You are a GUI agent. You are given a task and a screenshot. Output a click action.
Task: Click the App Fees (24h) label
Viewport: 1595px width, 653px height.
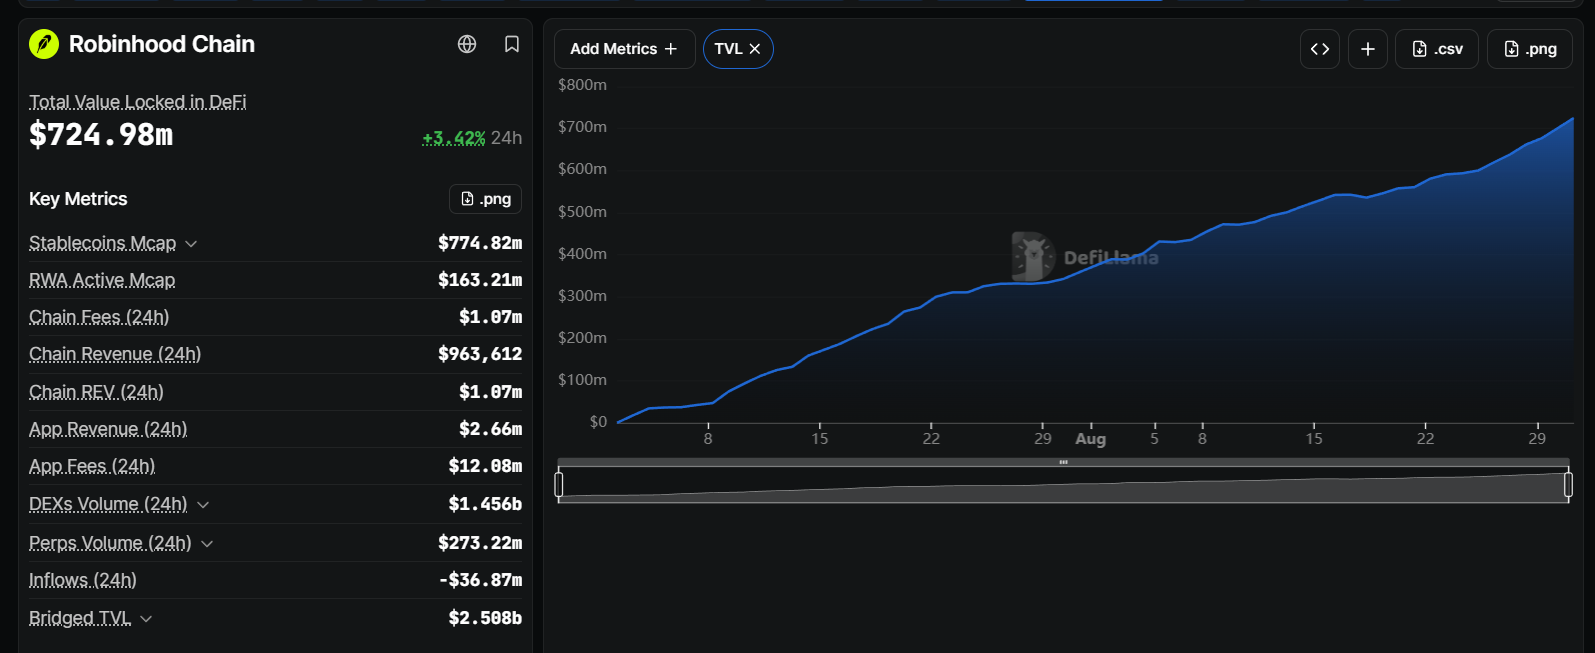[92, 466]
